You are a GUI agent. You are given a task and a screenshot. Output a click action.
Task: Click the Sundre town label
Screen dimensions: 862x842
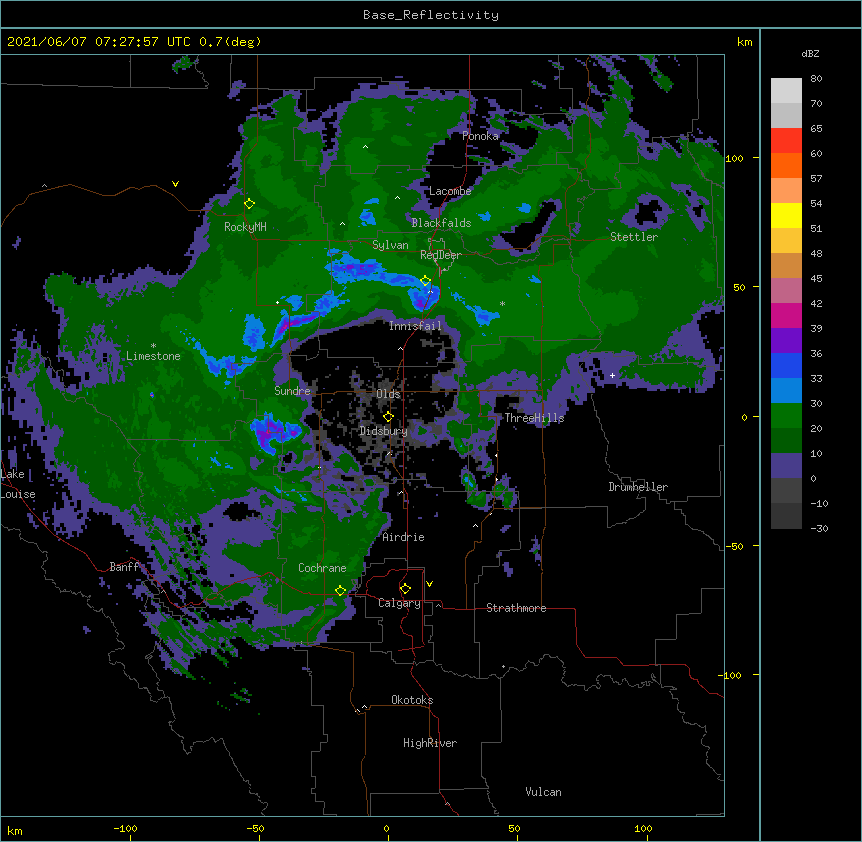(x=292, y=391)
